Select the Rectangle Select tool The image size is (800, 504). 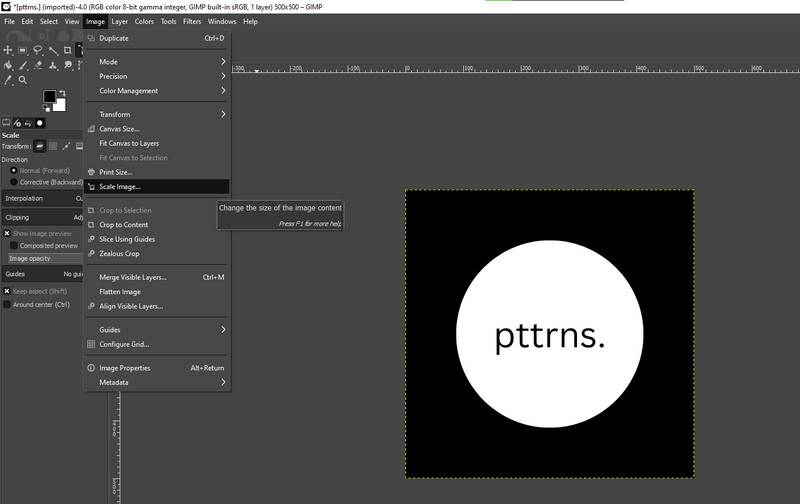22,50
